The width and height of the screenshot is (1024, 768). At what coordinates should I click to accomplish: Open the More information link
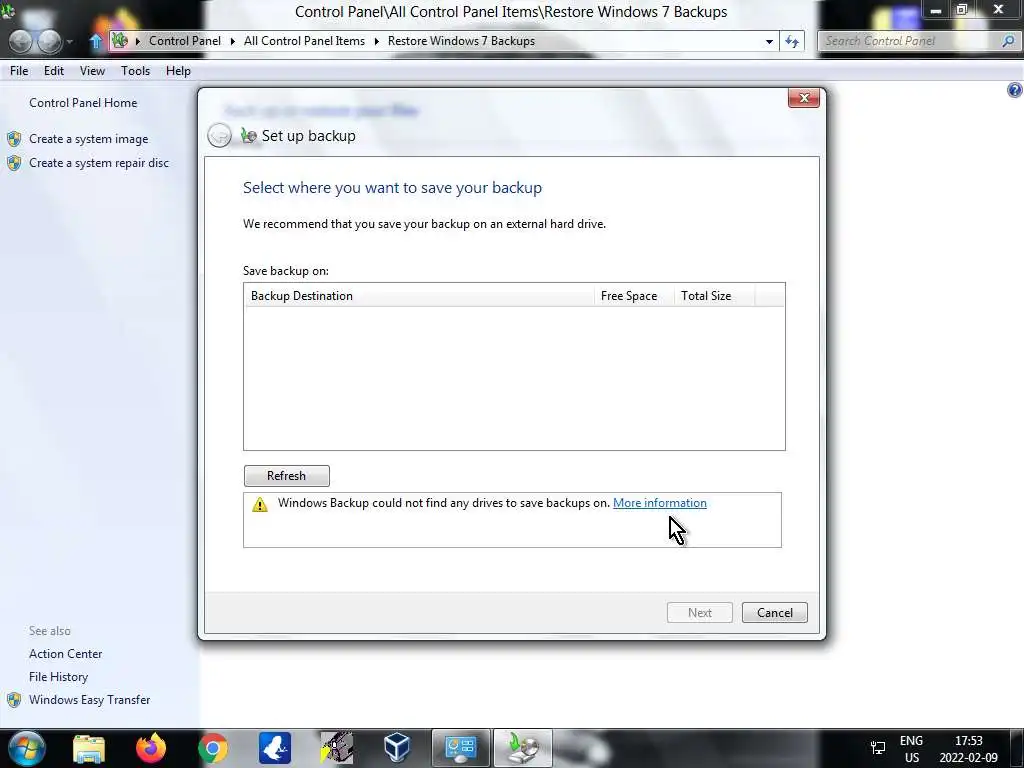pyautogui.click(x=660, y=503)
